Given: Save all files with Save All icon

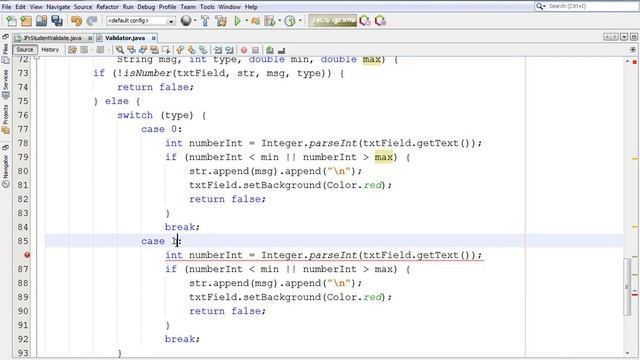Looking at the screenshot, I should coord(57,21).
